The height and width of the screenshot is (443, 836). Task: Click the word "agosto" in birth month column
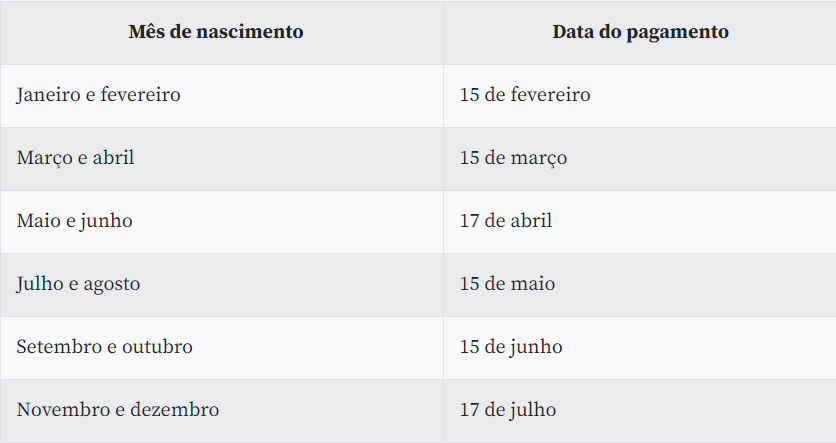[x=111, y=284]
